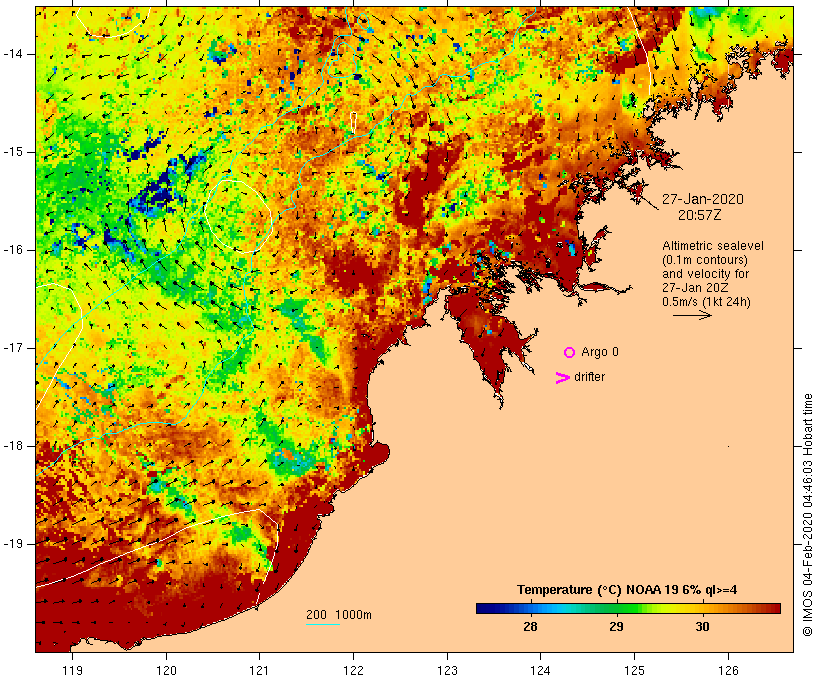
Task: Click the longitude label 120
Action: point(166,670)
